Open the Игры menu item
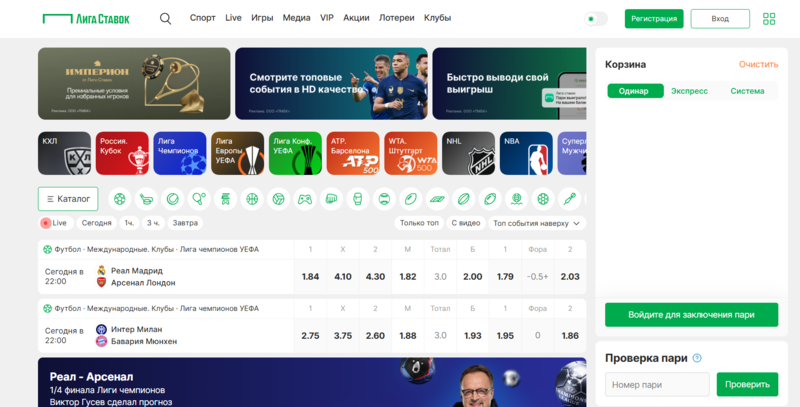Image resolution: width=800 pixels, height=407 pixels. coord(262,18)
